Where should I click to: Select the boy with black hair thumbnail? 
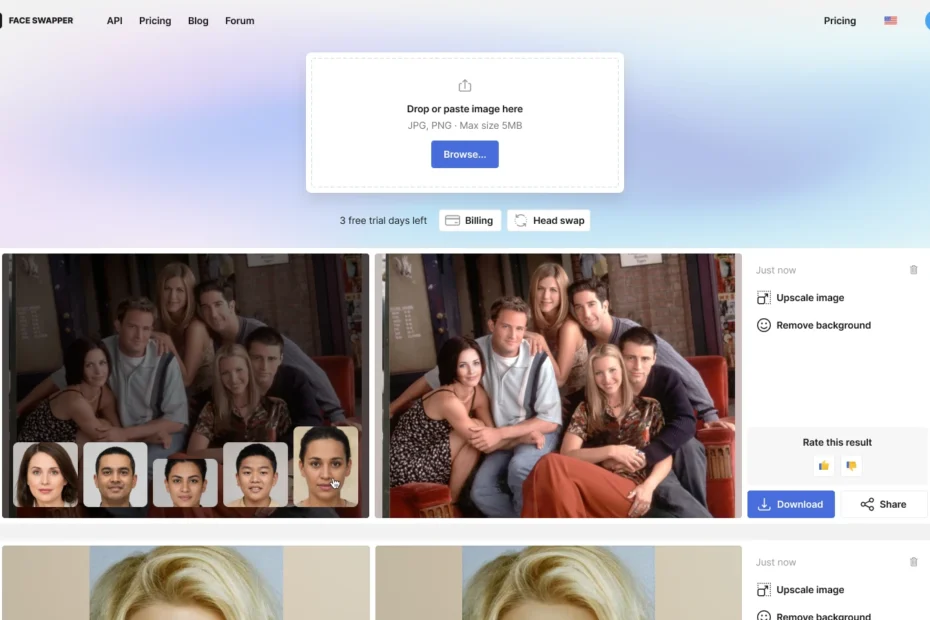click(x=256, y=475)
